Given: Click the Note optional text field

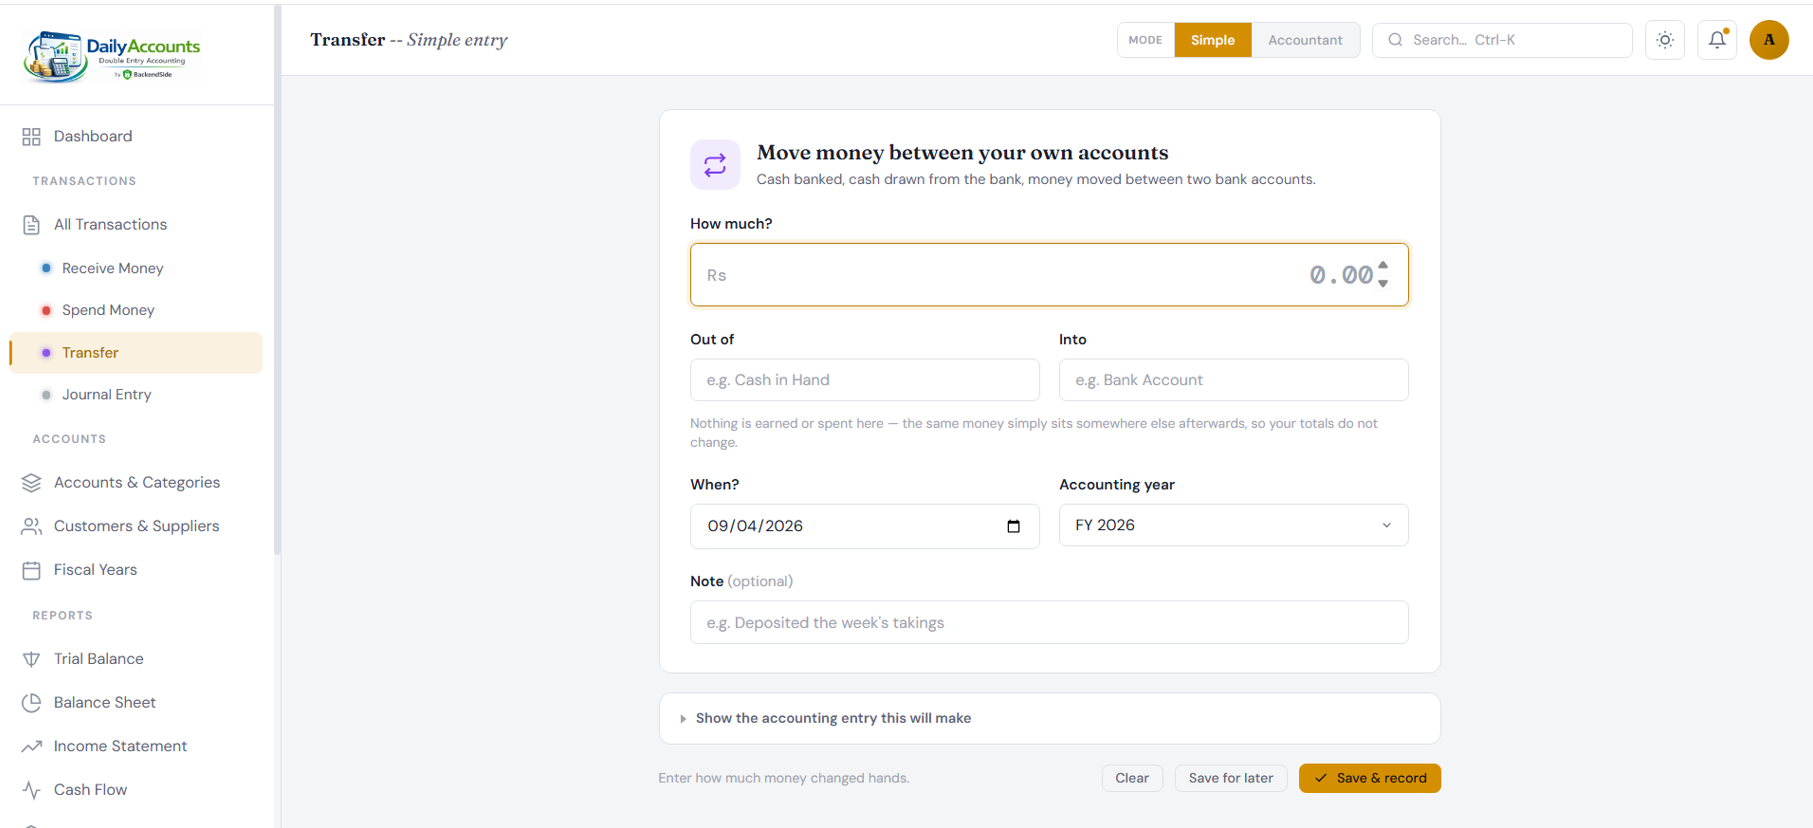Looking at the screenshot, I should (1049, 622).
